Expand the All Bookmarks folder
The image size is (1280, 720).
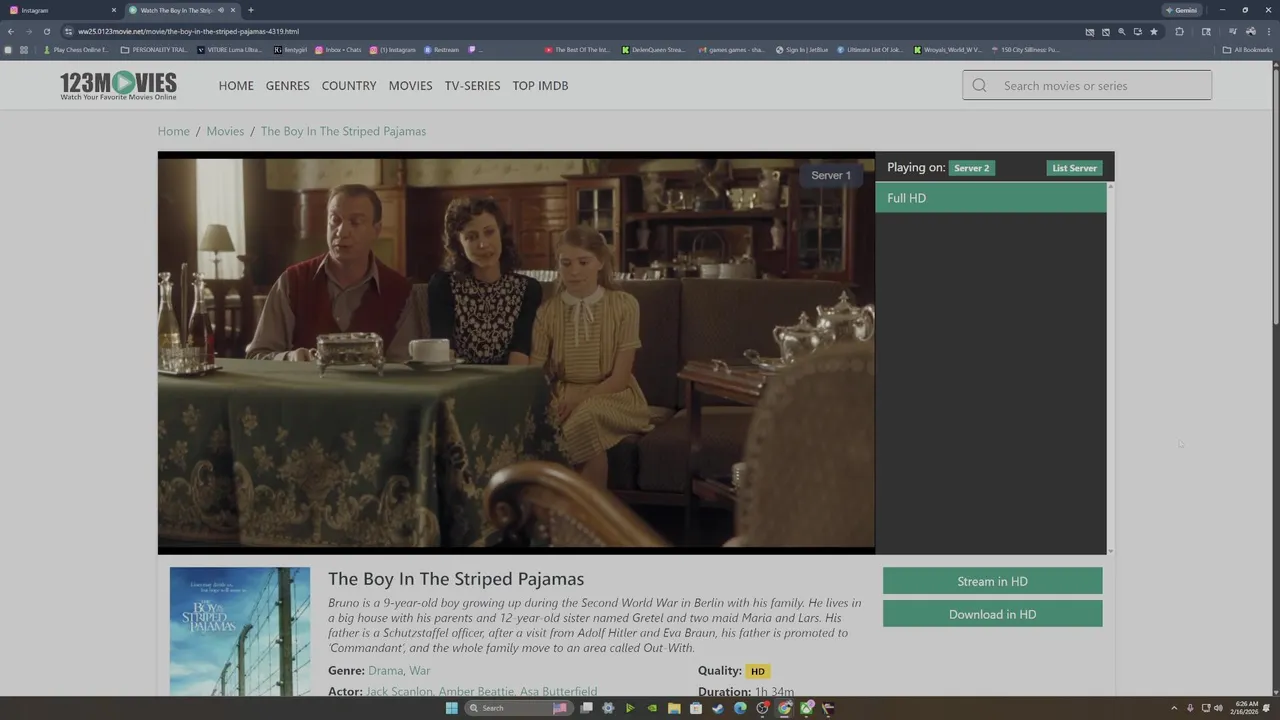(x=1247, y=50)
